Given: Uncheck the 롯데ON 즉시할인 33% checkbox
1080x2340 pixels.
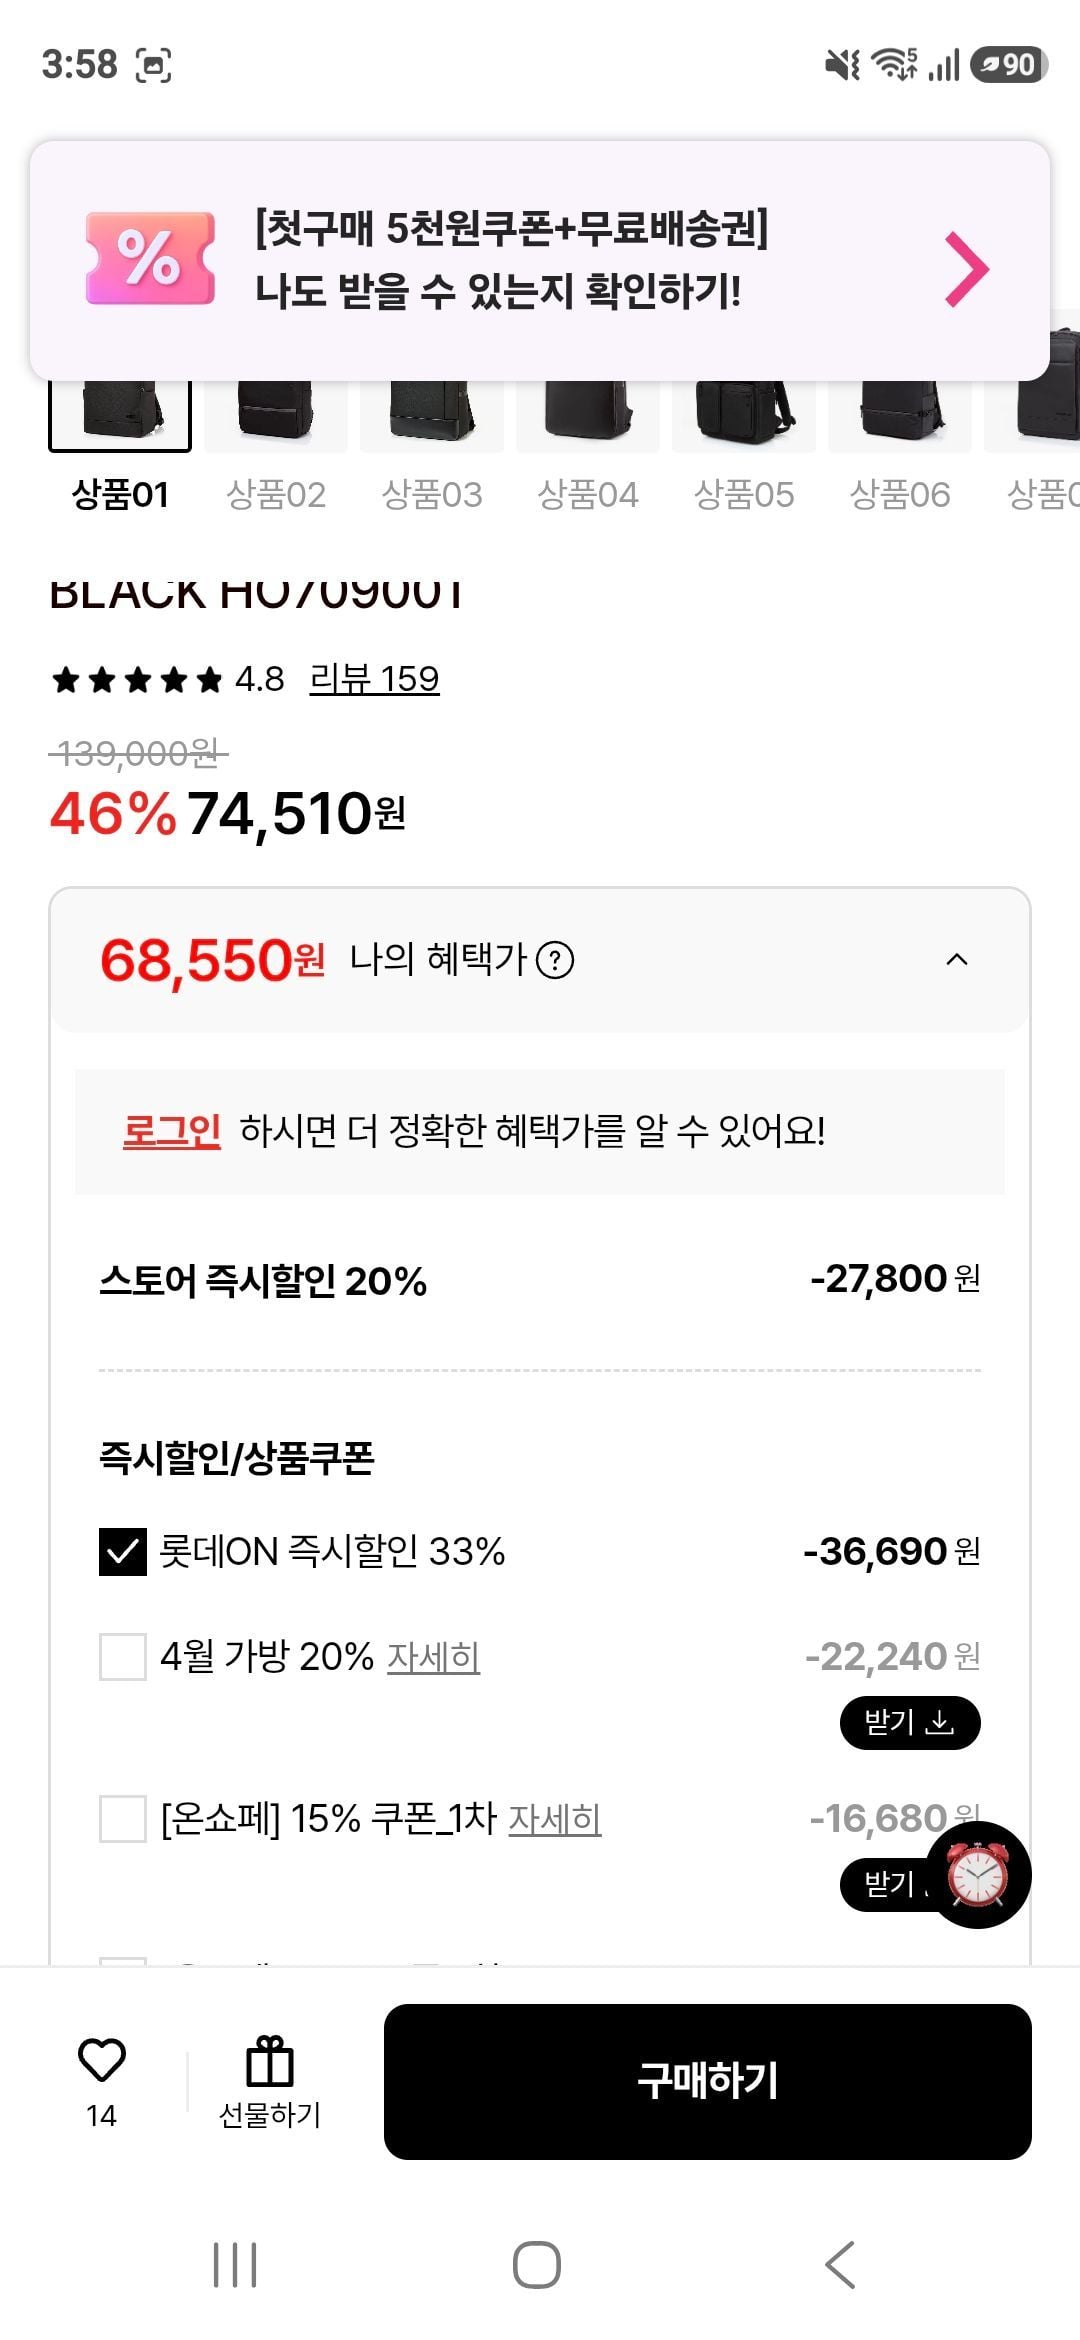Looking at the screenshot, I should click(123, 1551).
